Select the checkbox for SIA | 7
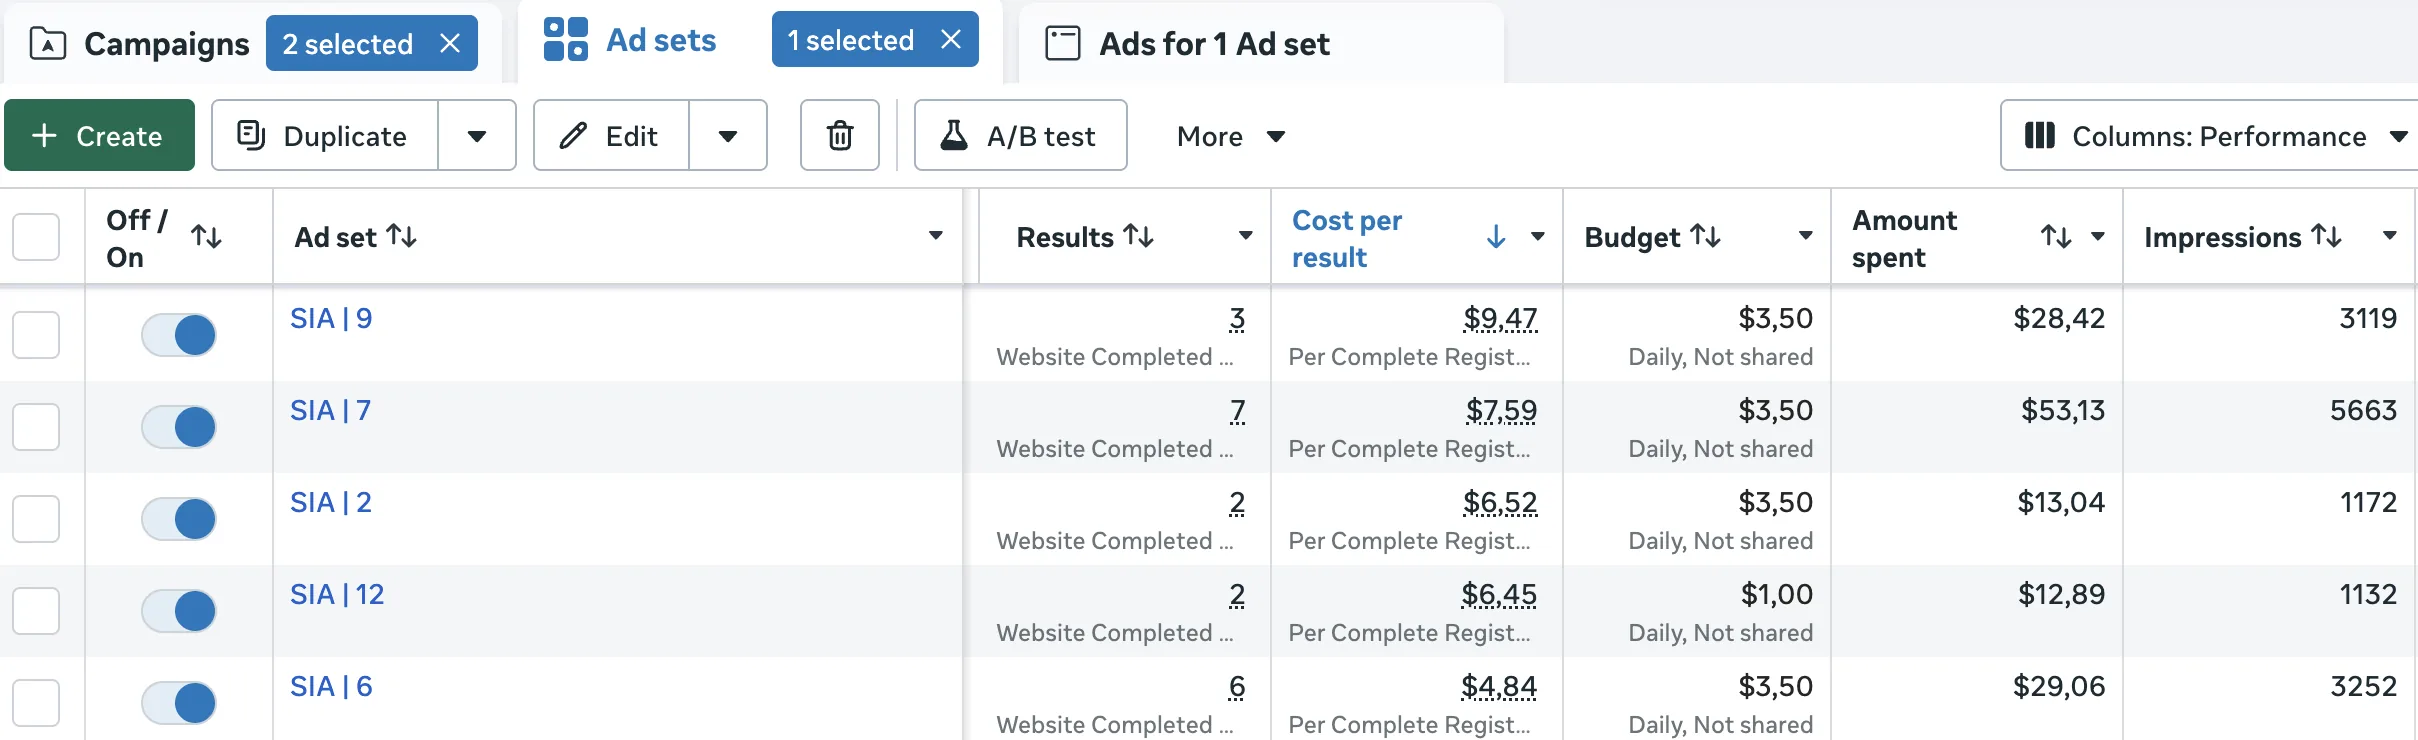The height and width of the screenshot is (740, 2418). [36, 426]
